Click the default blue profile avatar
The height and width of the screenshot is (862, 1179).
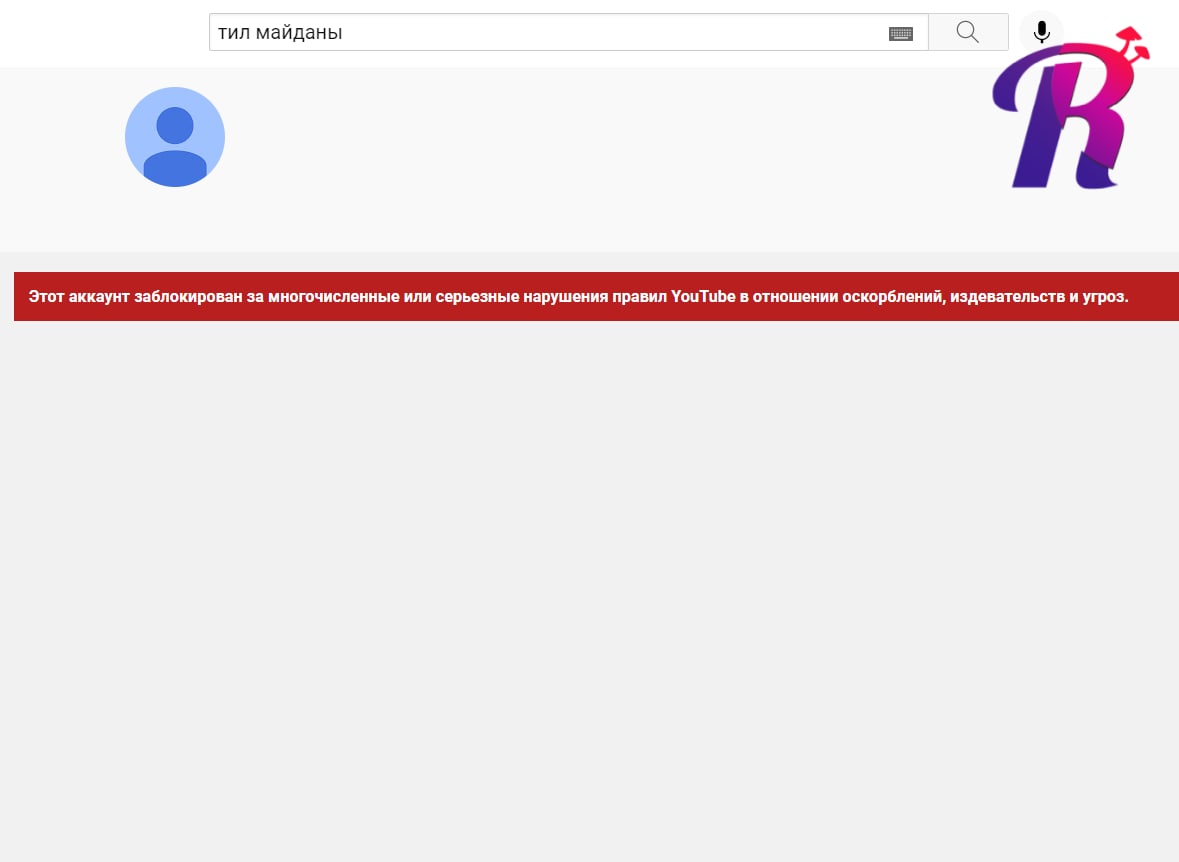(175, 137)
